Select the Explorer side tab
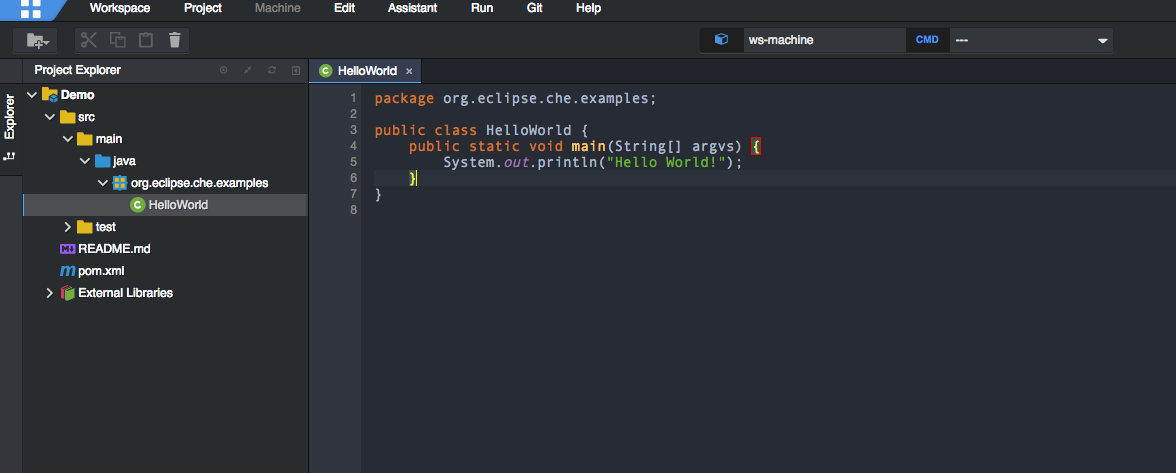The width and height of the screenshot is (1176, 473). click(x=10, y=117)
